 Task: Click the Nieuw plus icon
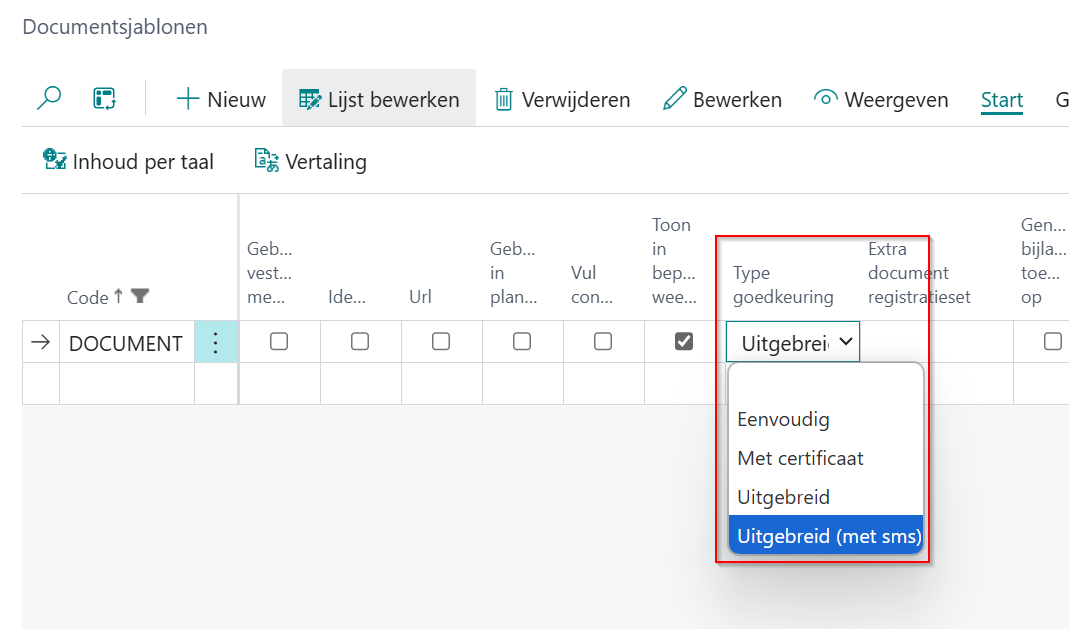click(187, 99)
